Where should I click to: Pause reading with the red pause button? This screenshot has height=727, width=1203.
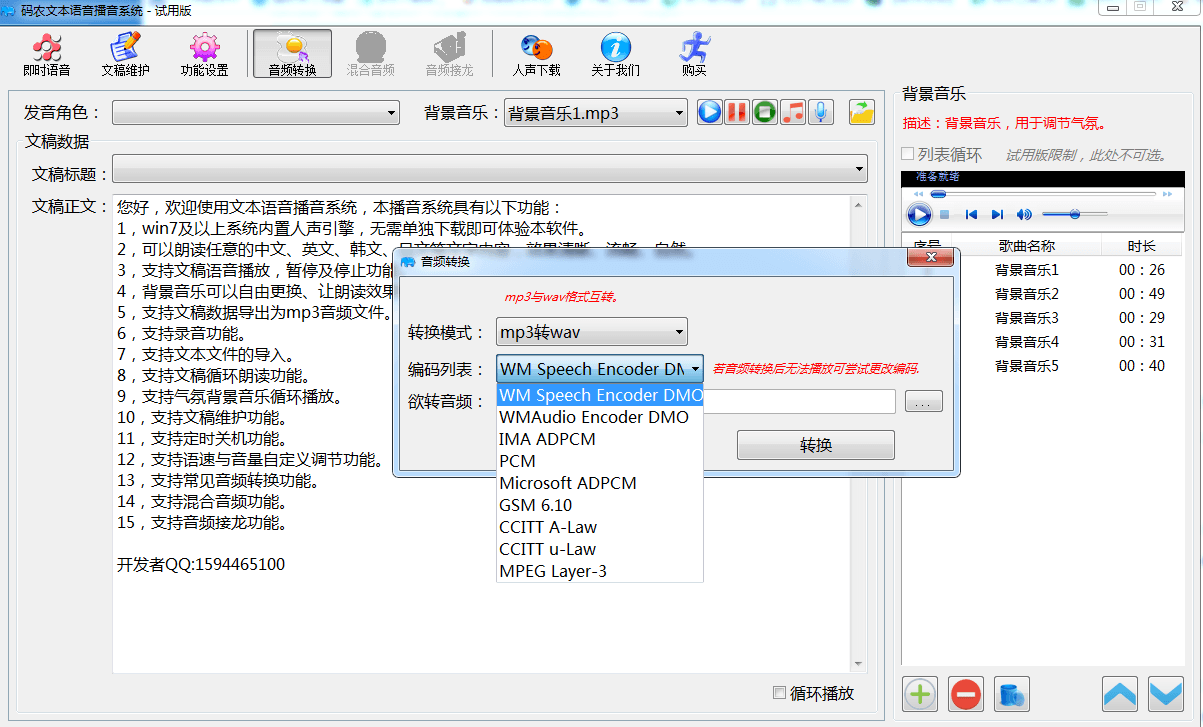(737, 112)
